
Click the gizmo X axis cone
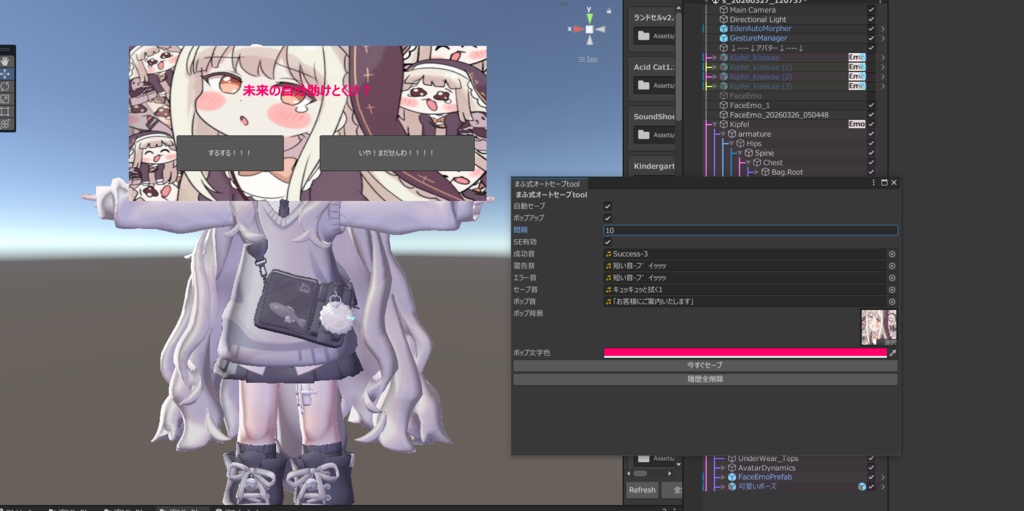point(578,29)
